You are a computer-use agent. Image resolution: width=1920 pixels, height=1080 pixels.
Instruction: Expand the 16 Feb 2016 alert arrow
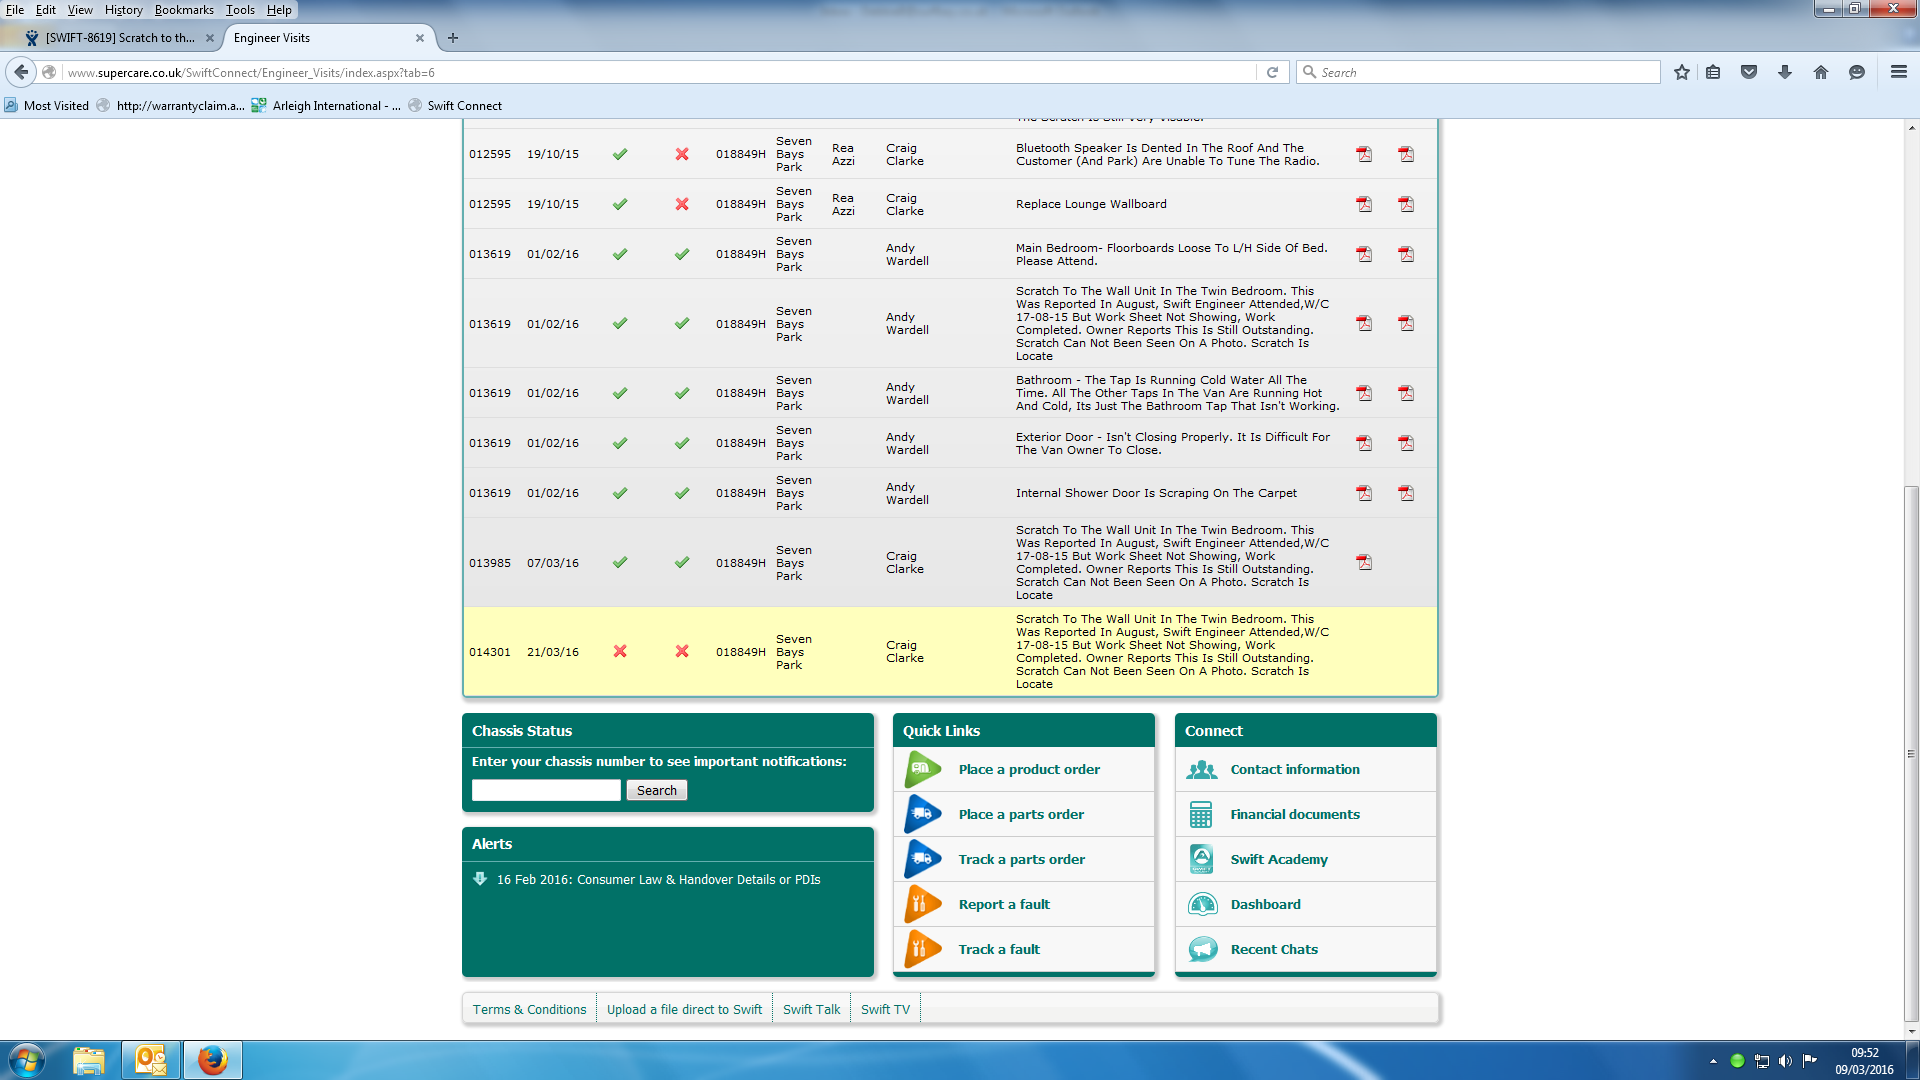480,879
